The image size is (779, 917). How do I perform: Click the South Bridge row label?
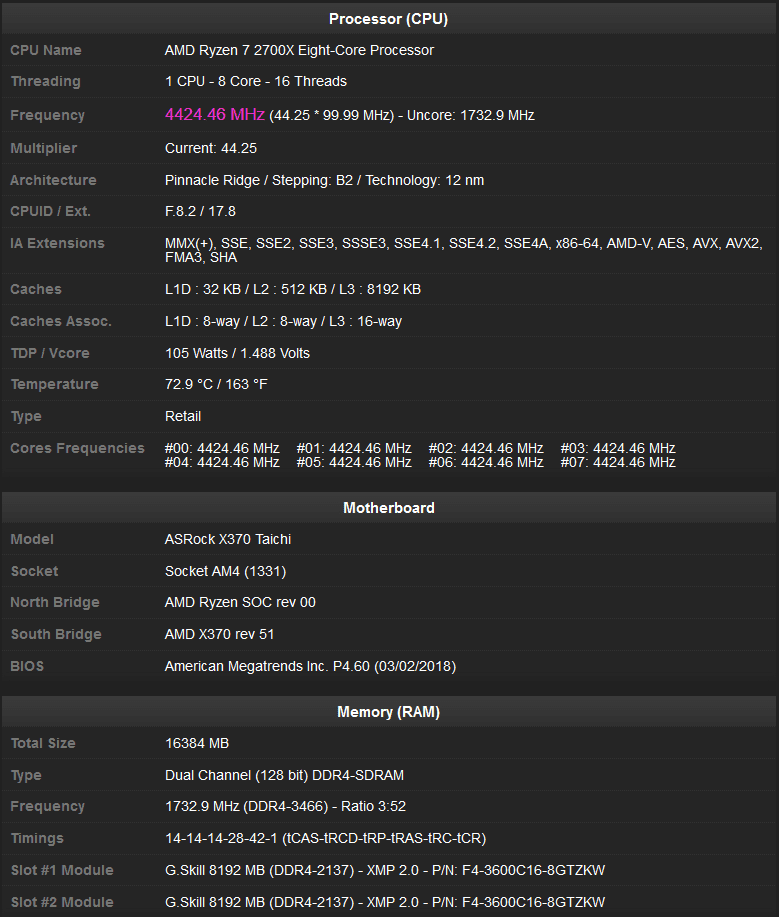pos(56,634)
